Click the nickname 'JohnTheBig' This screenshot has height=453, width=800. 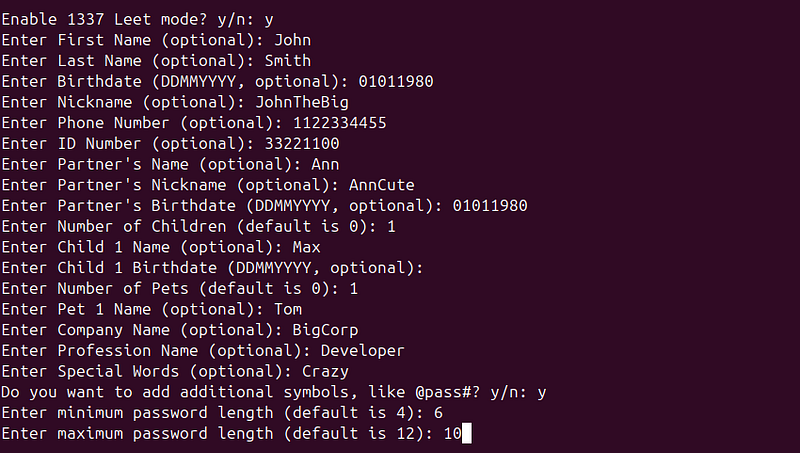302,103
